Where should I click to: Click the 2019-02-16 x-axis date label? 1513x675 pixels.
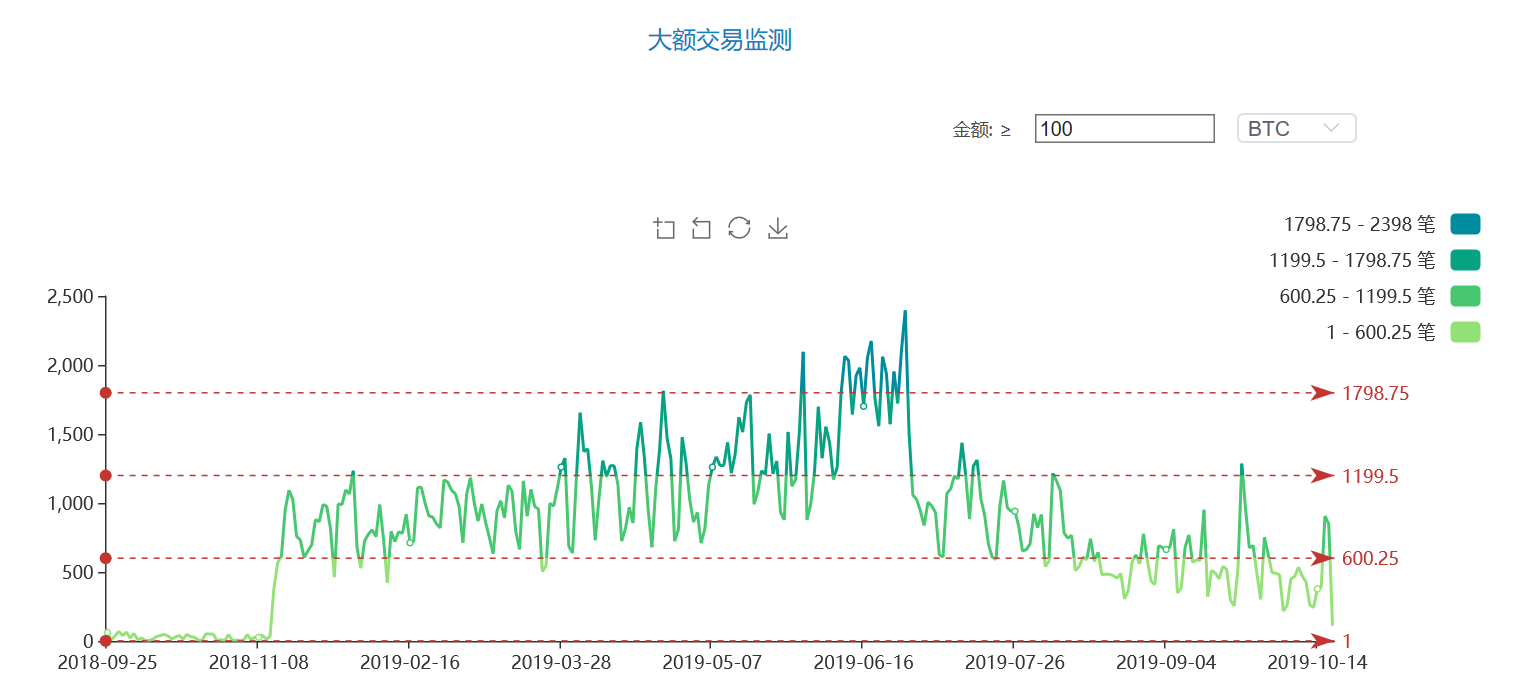point(408,662)
